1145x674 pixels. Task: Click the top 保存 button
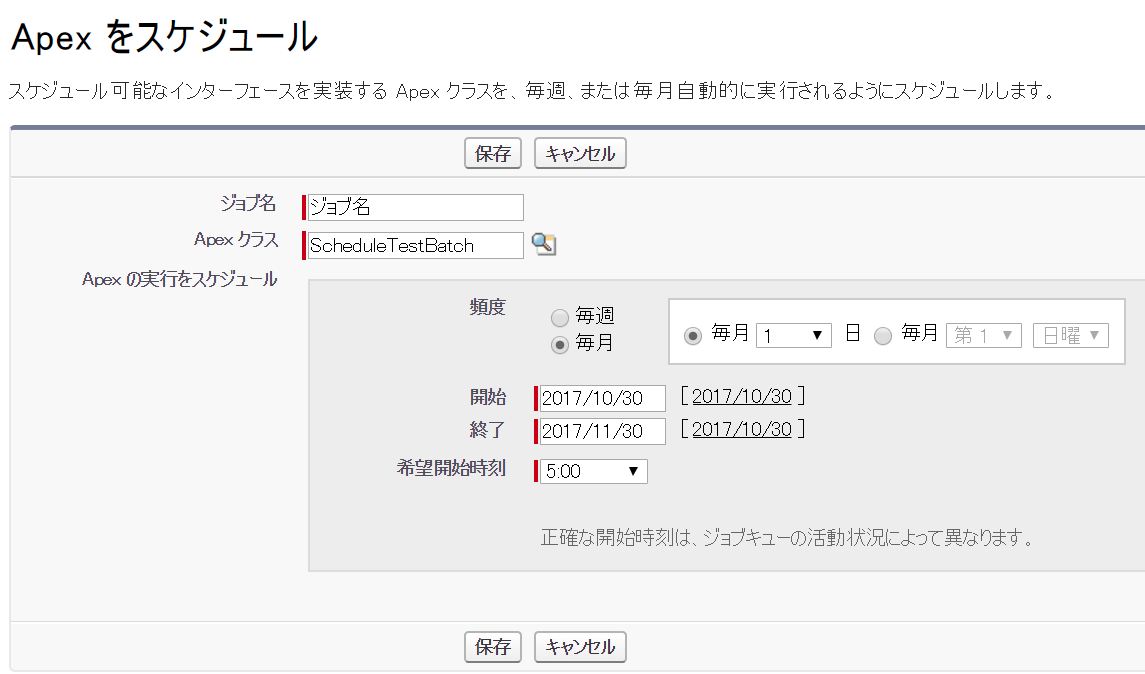[492, 153]
